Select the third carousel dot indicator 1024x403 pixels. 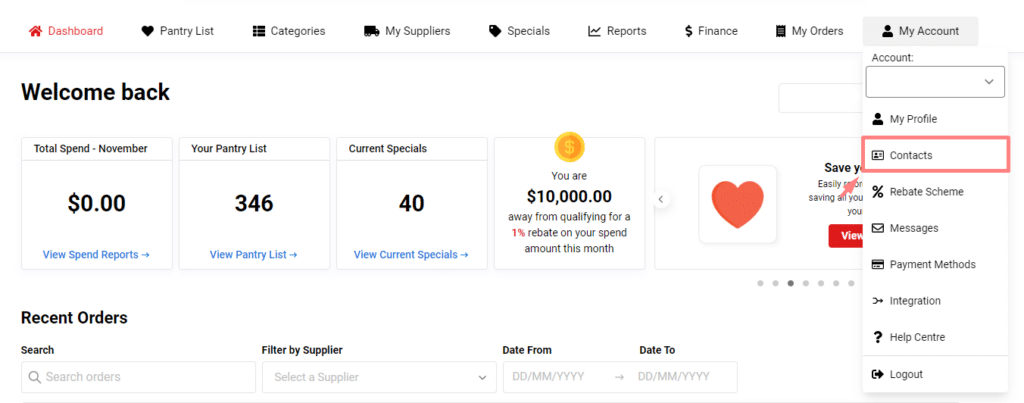(x=791, y=283)
